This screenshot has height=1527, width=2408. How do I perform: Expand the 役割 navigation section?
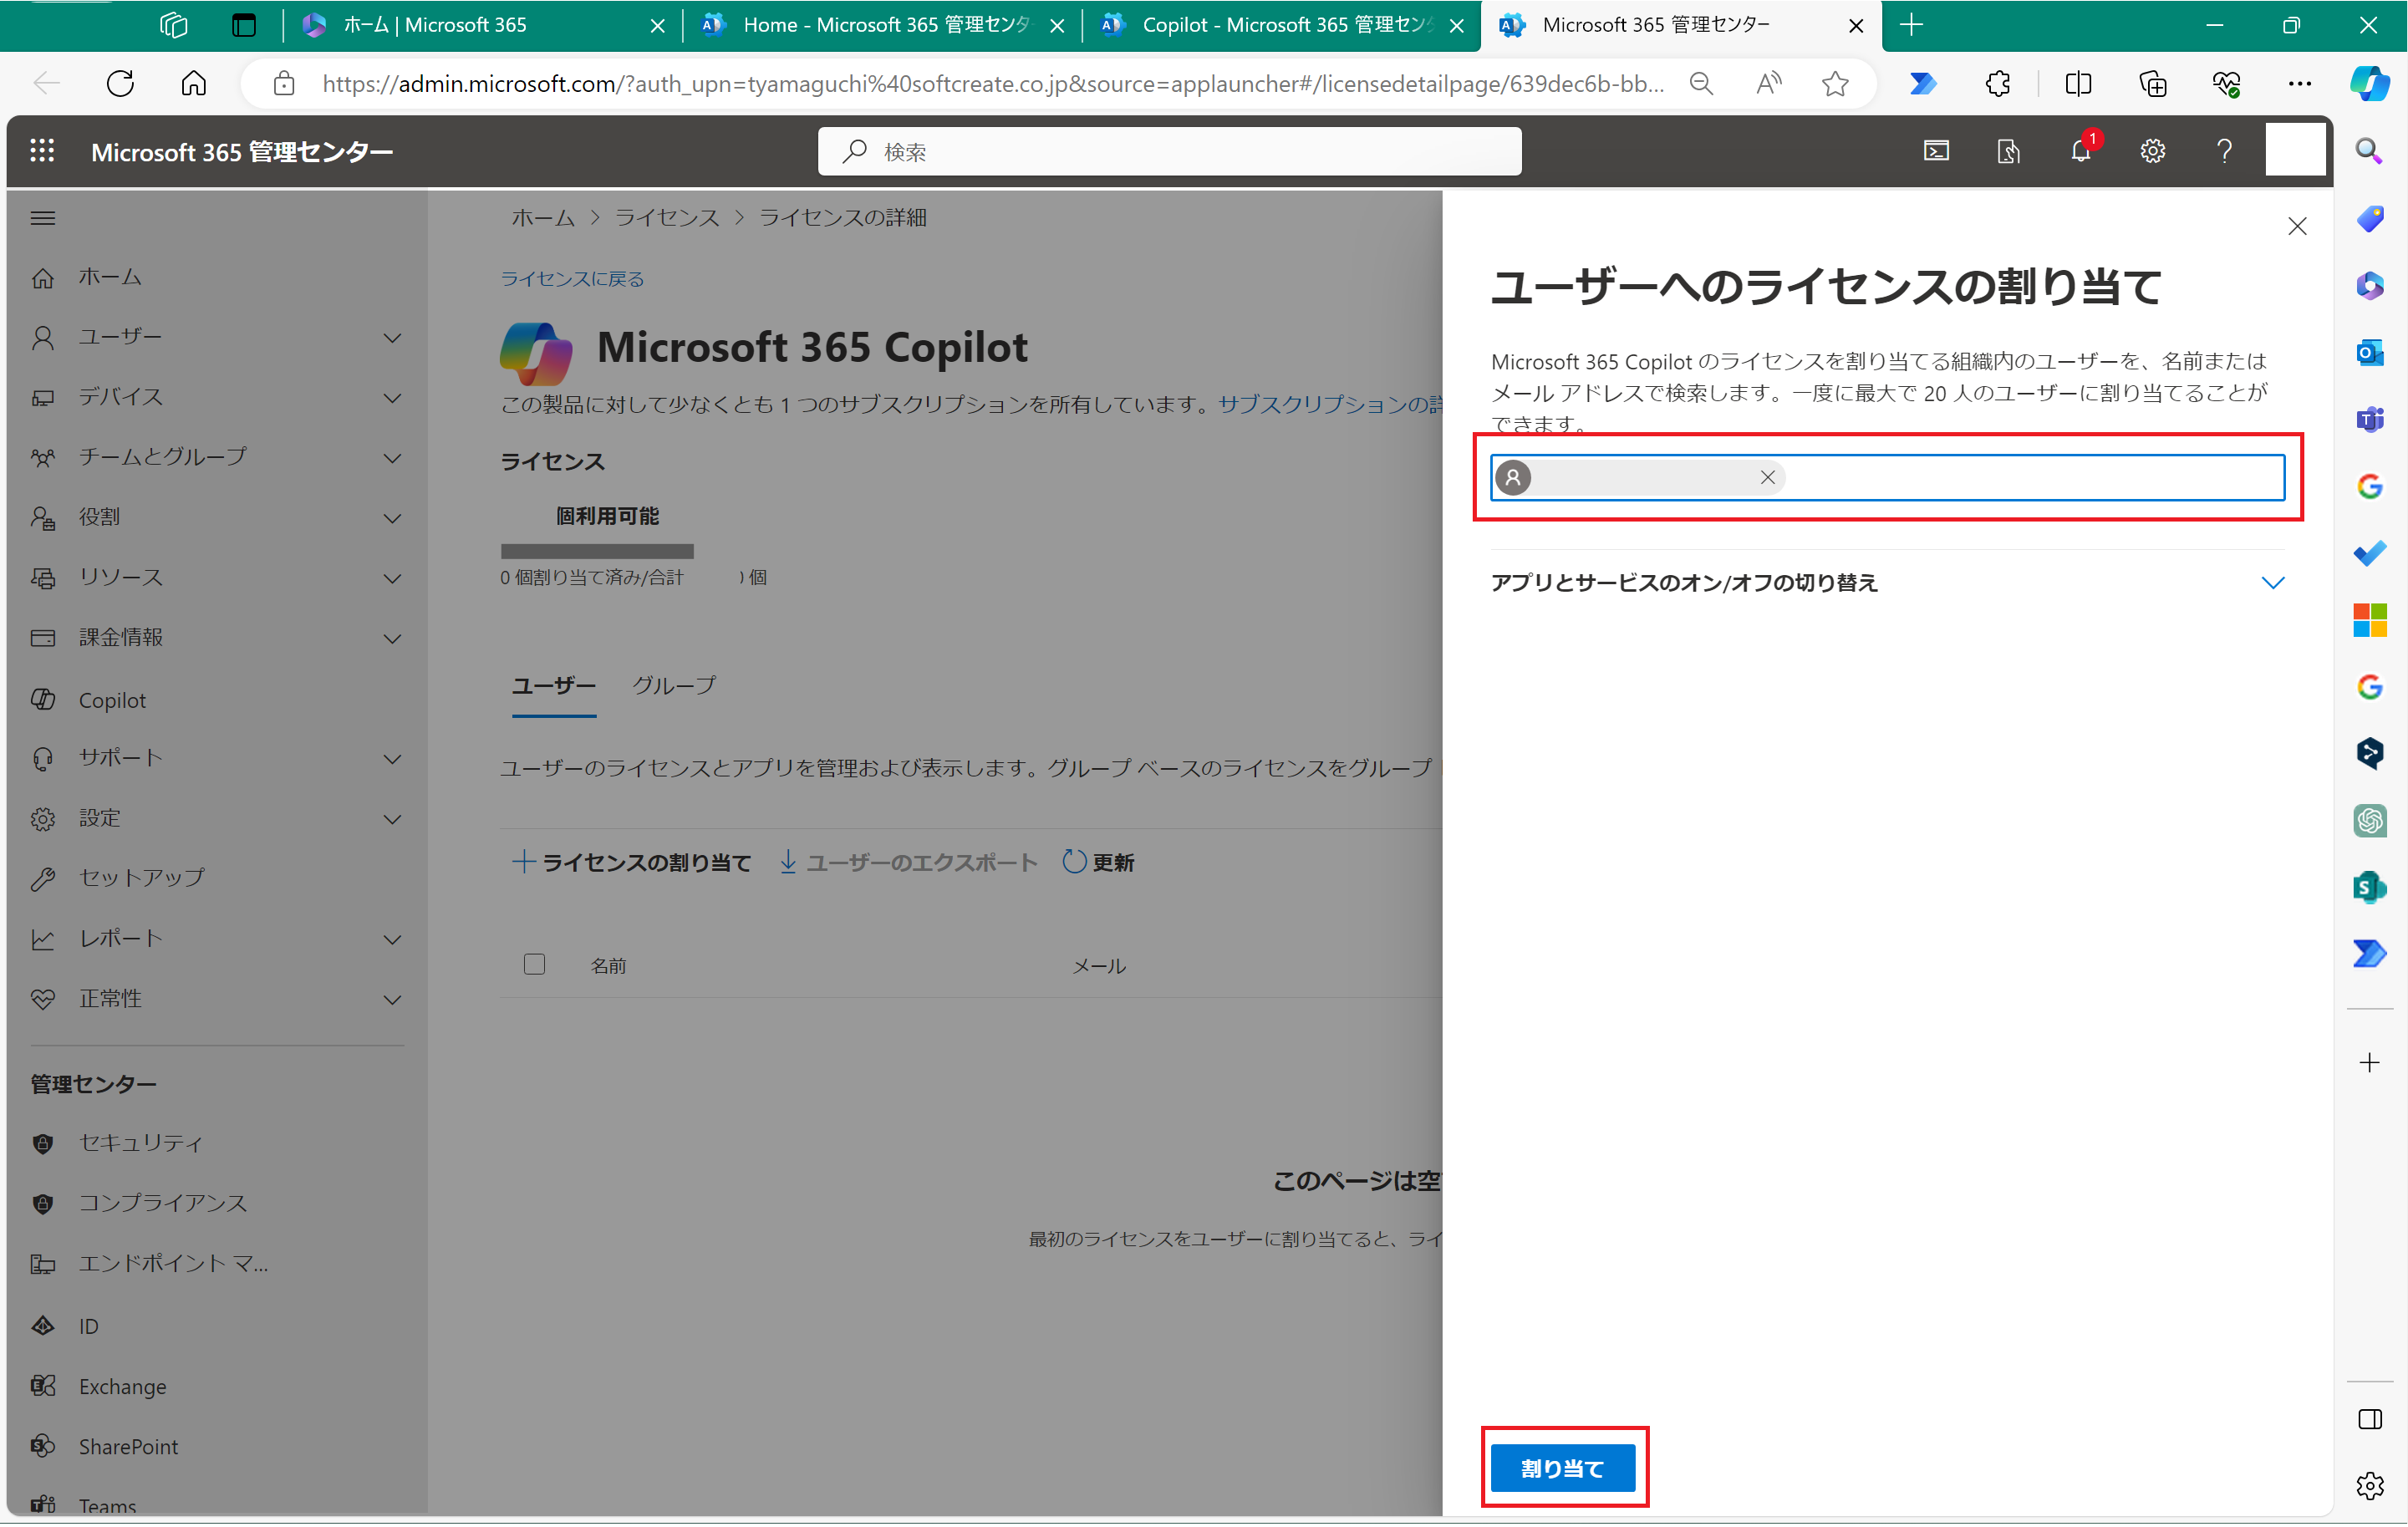[x=393, y=518]
